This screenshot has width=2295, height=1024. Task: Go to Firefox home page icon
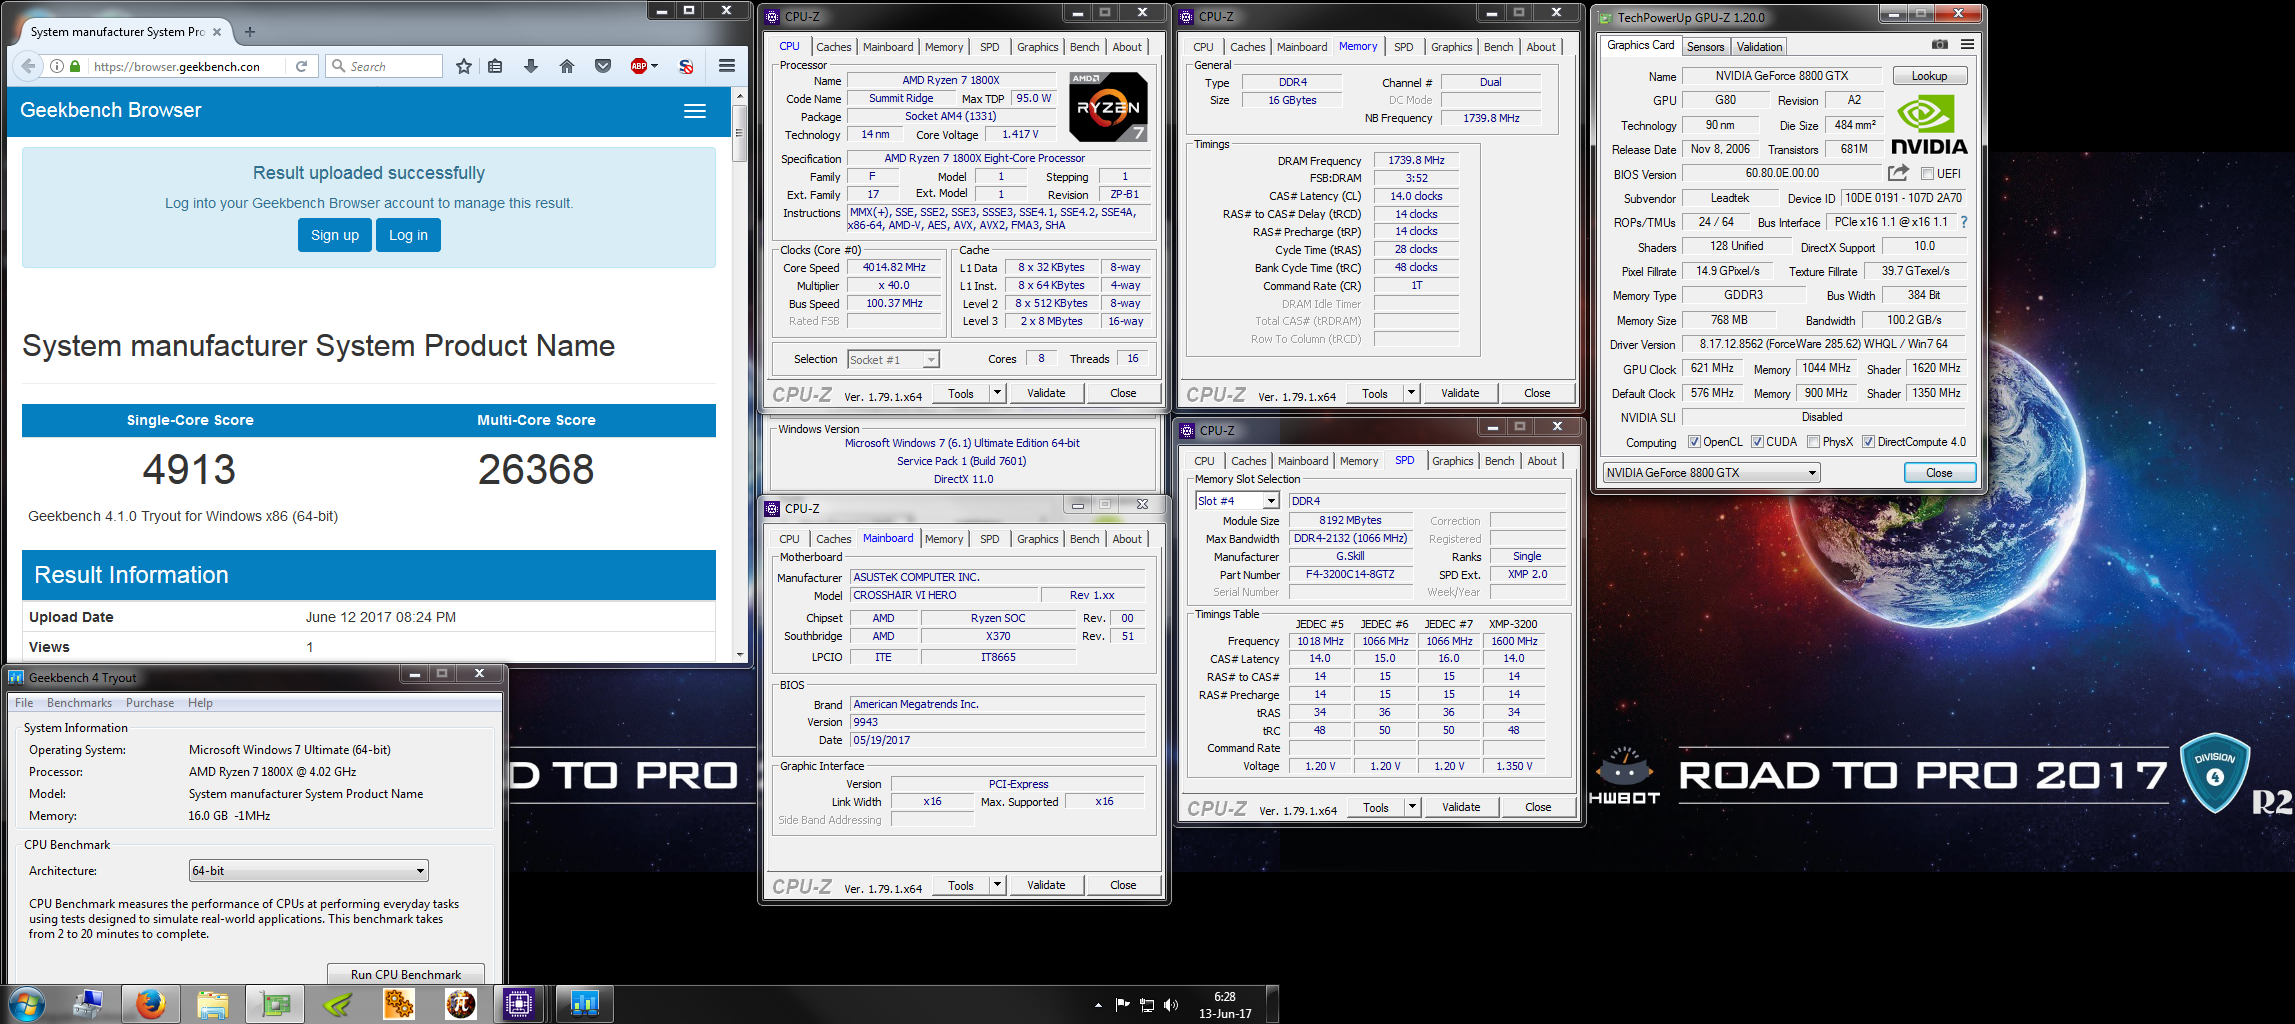[567, 66]
